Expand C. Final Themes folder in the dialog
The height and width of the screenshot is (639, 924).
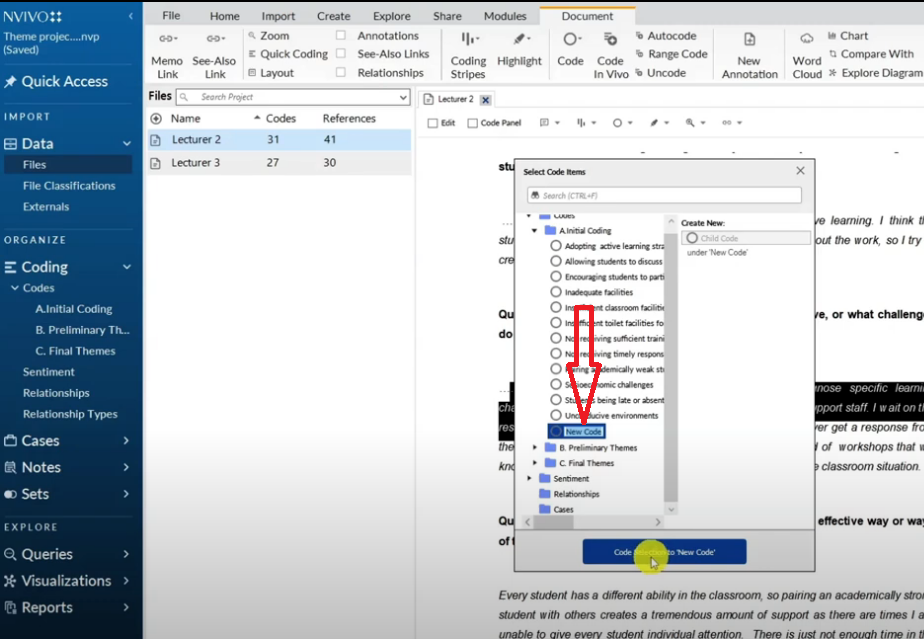pos(534,463)
